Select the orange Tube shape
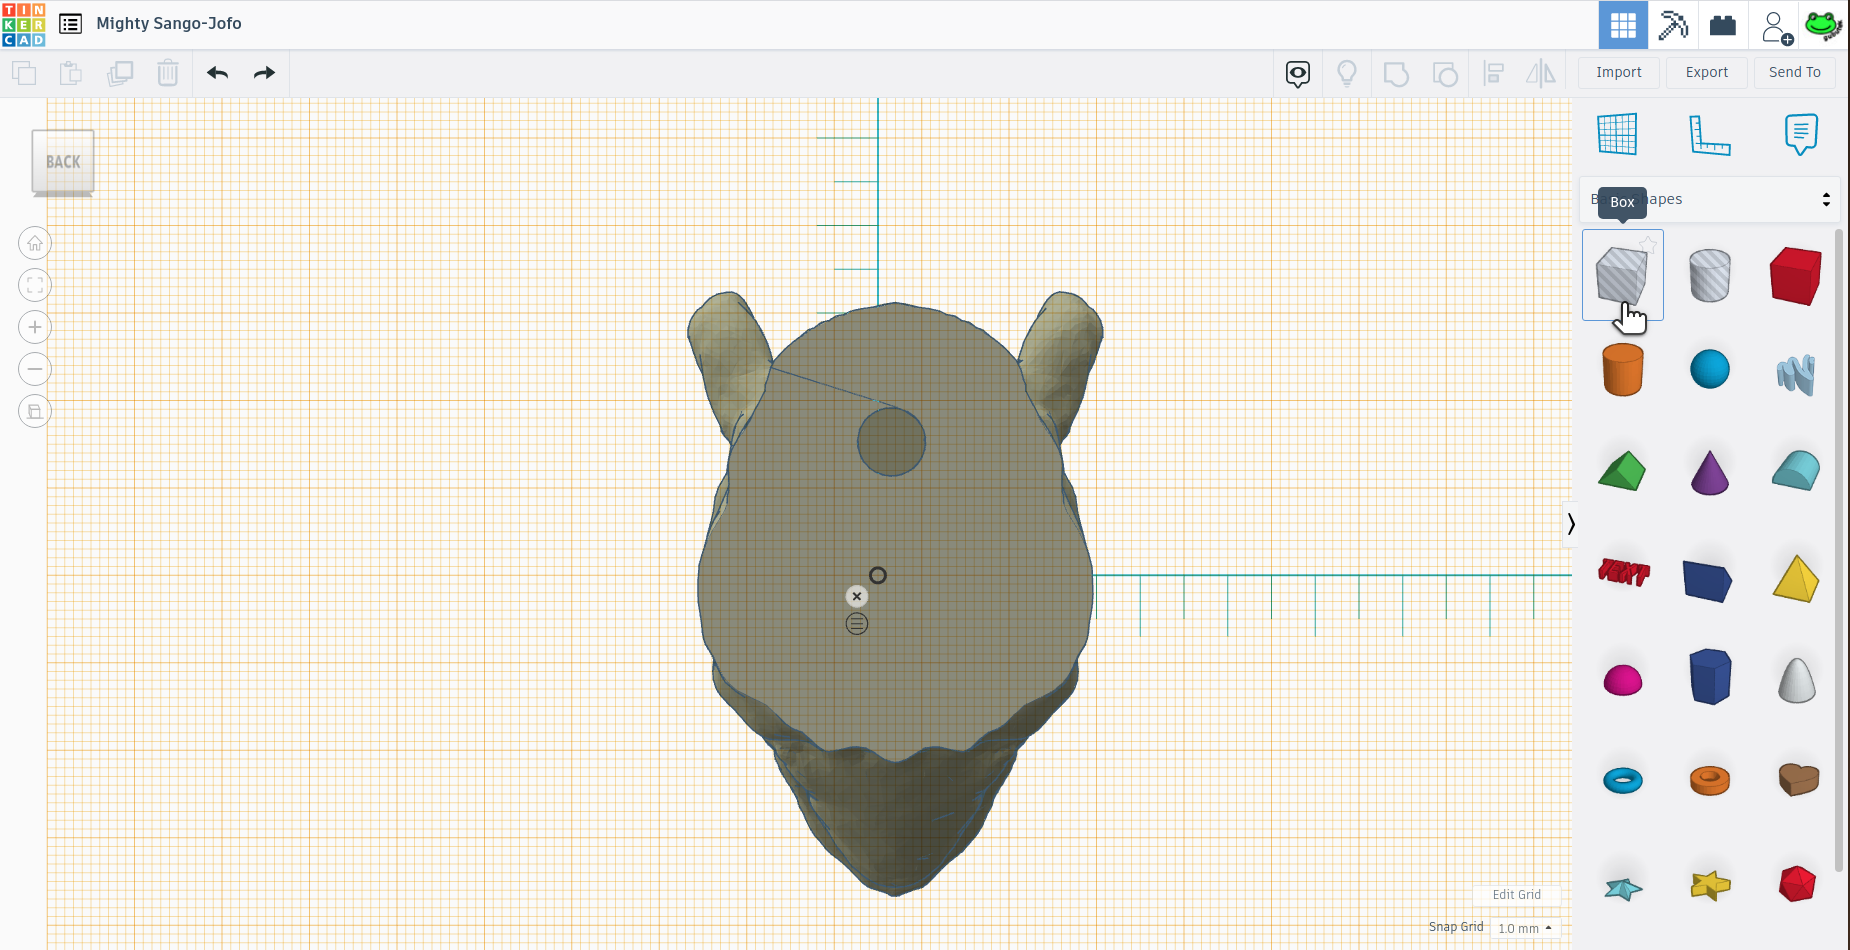 (x=1709, y=780)
